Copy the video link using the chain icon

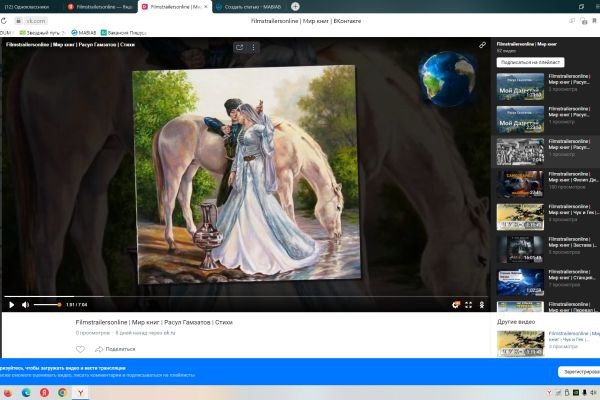point(483,45)
